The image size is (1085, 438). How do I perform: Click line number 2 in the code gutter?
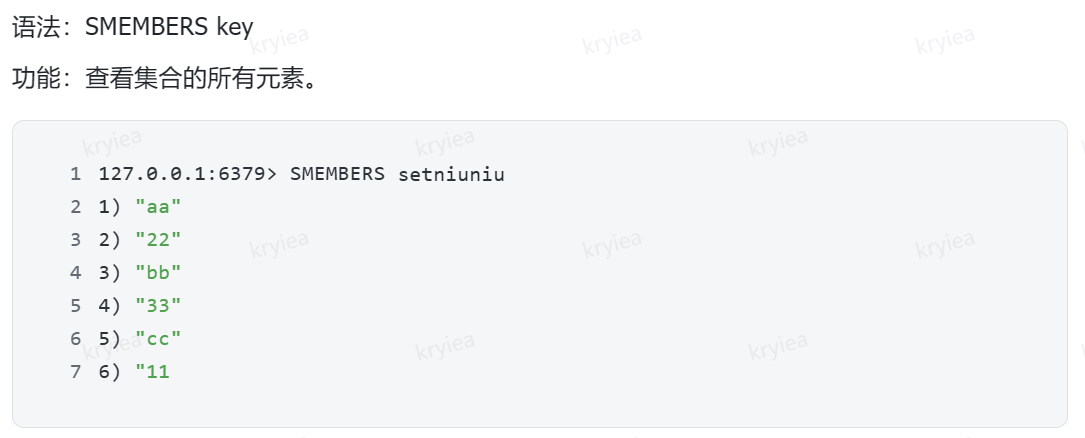(x=75, y=207)
